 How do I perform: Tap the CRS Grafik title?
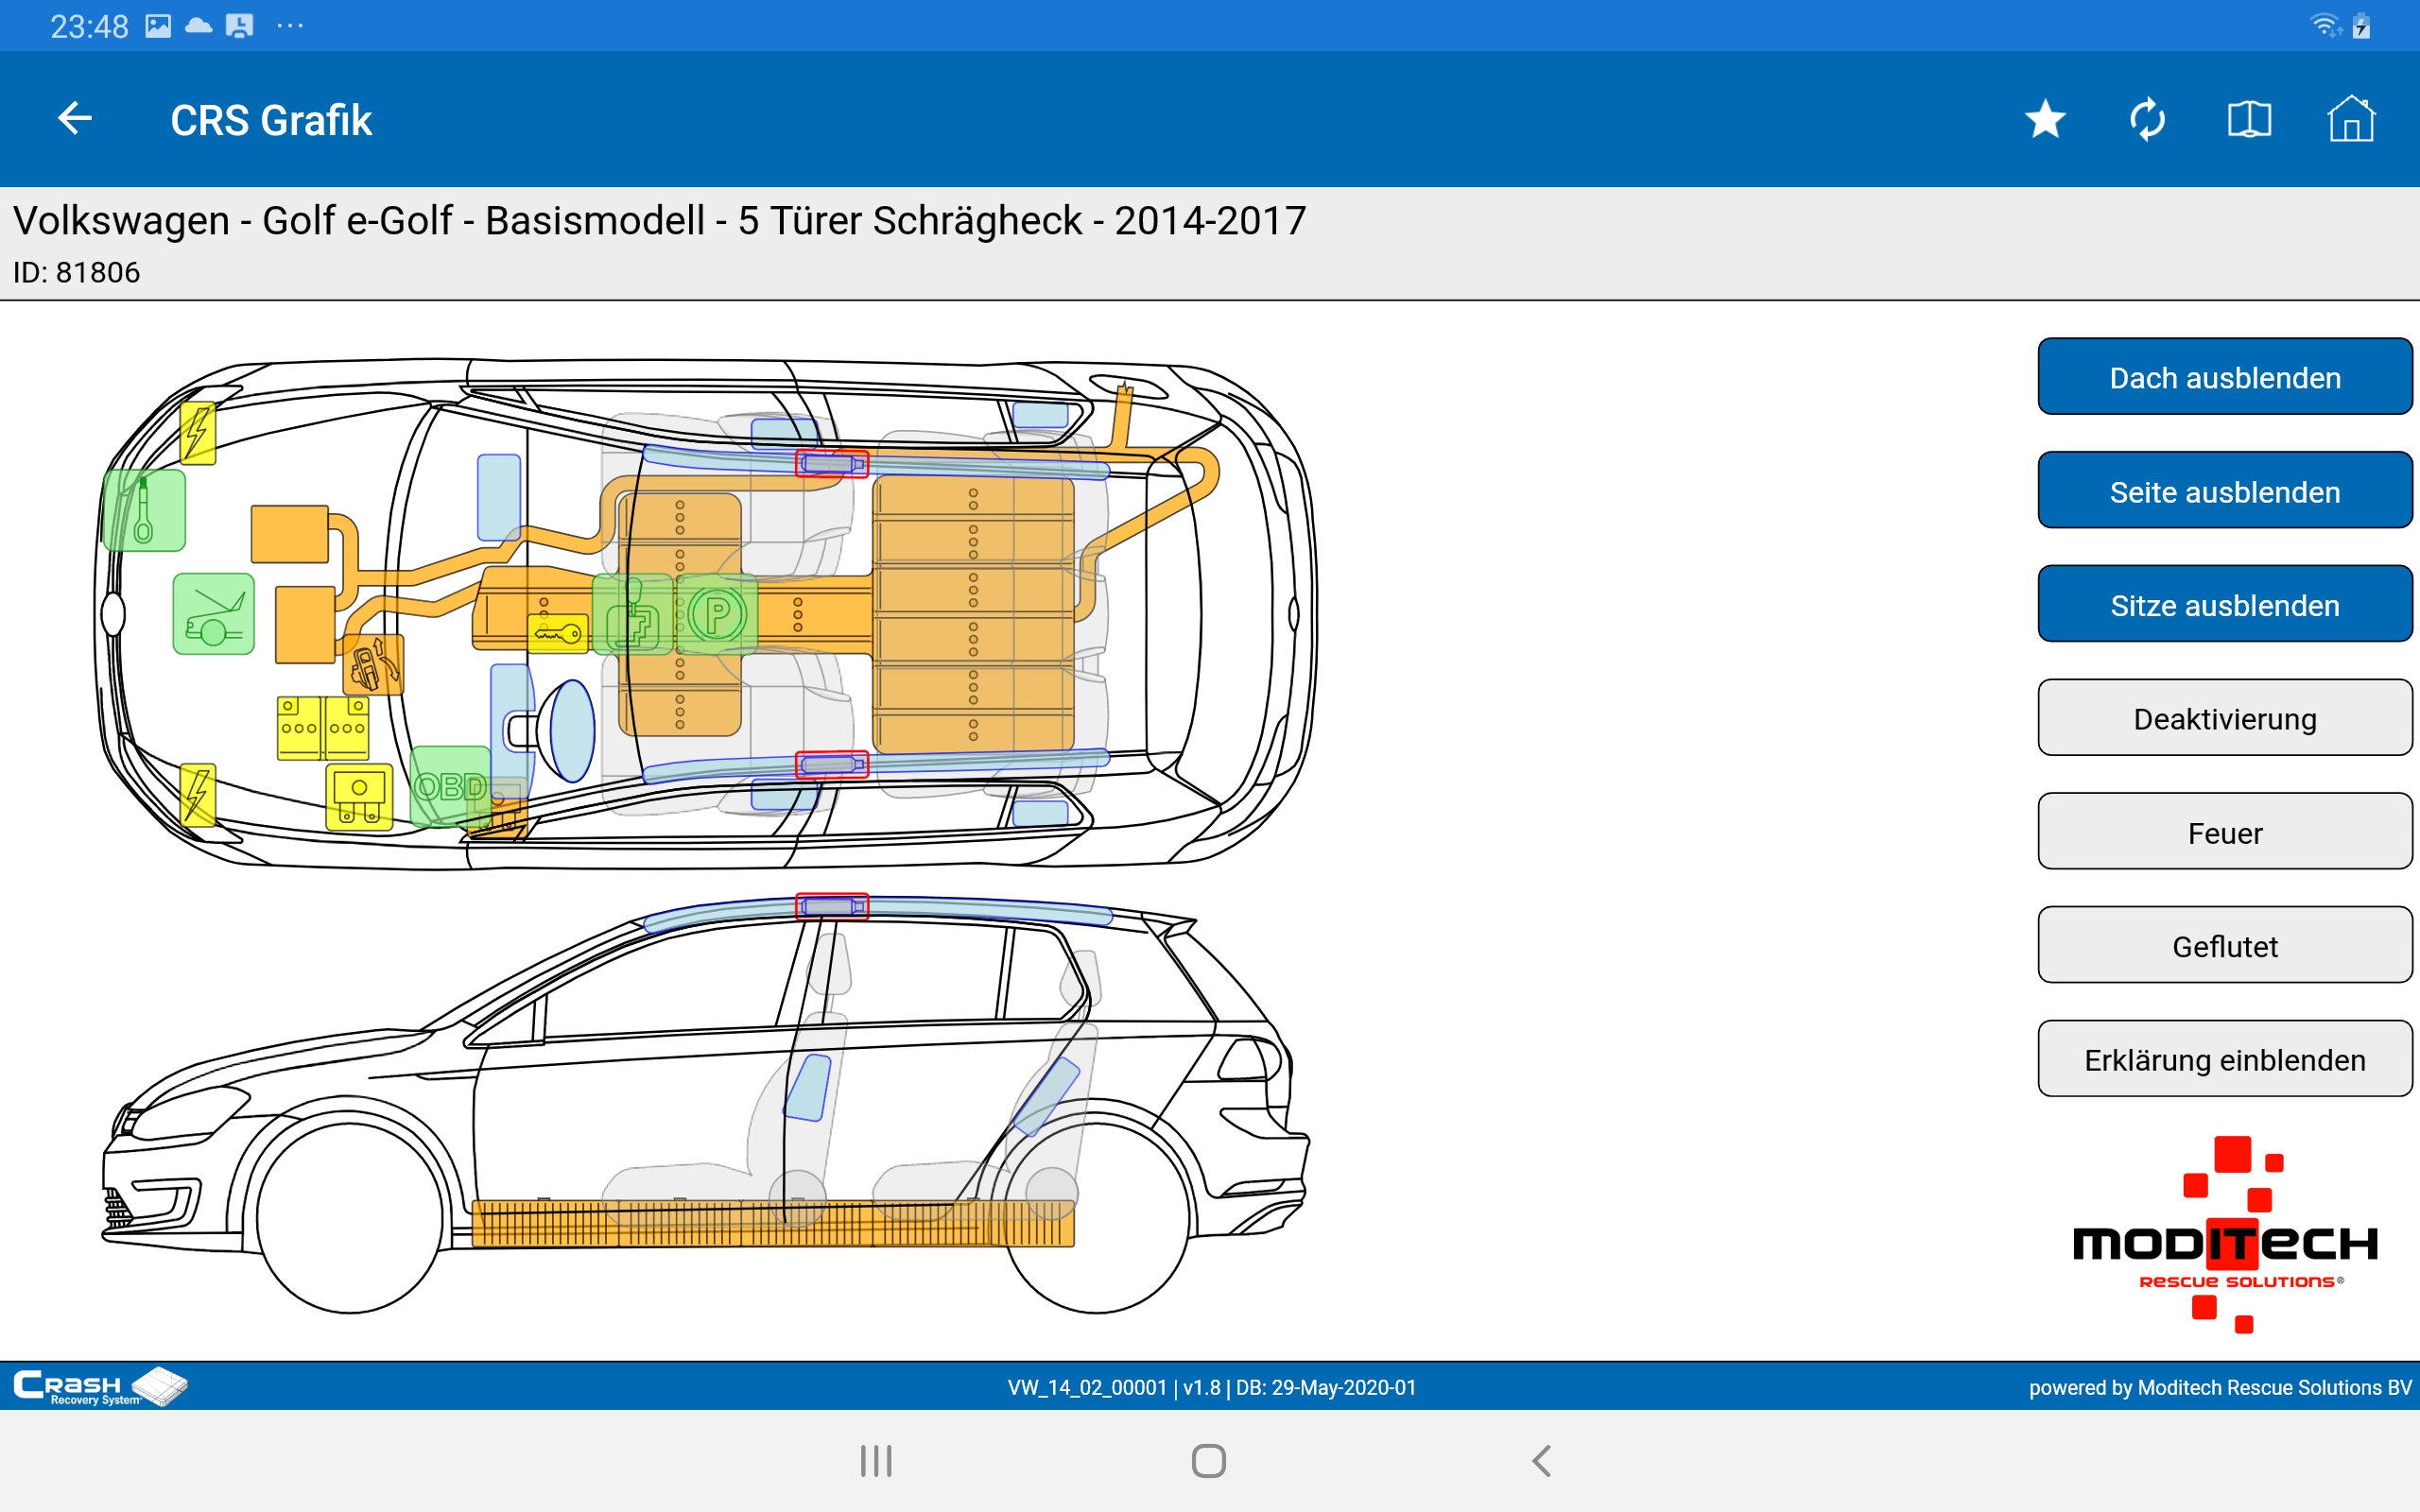pyautogui.click(x=271, y=120)
